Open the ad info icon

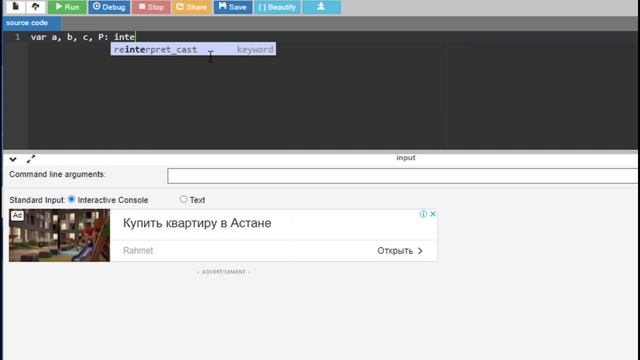423,214
